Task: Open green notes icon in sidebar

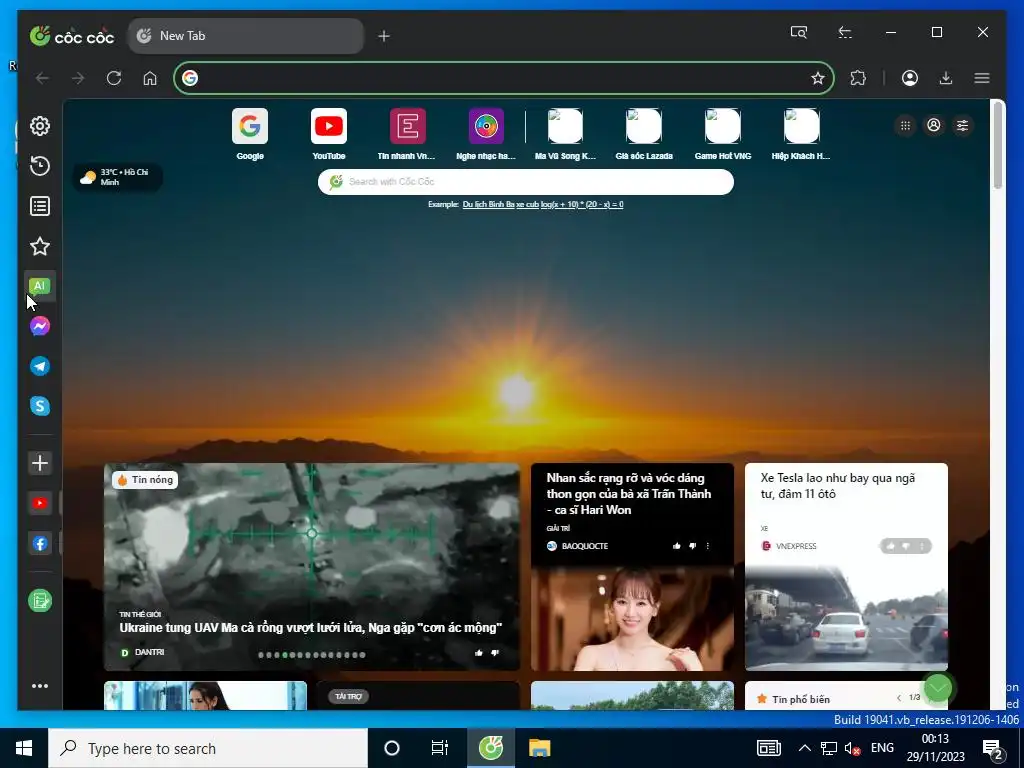Action: pos(40,601)
